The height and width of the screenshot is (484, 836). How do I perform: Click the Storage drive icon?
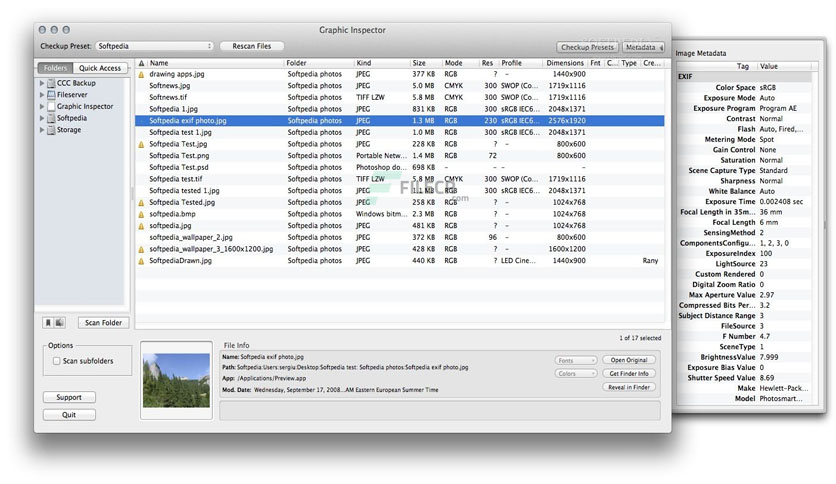click(51, 130)
